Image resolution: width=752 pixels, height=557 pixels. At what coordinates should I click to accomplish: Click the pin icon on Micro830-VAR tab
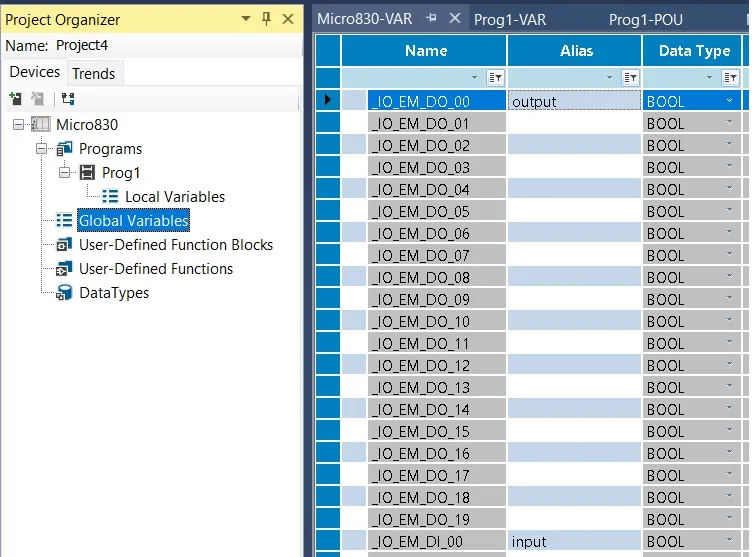coord(432,18)
